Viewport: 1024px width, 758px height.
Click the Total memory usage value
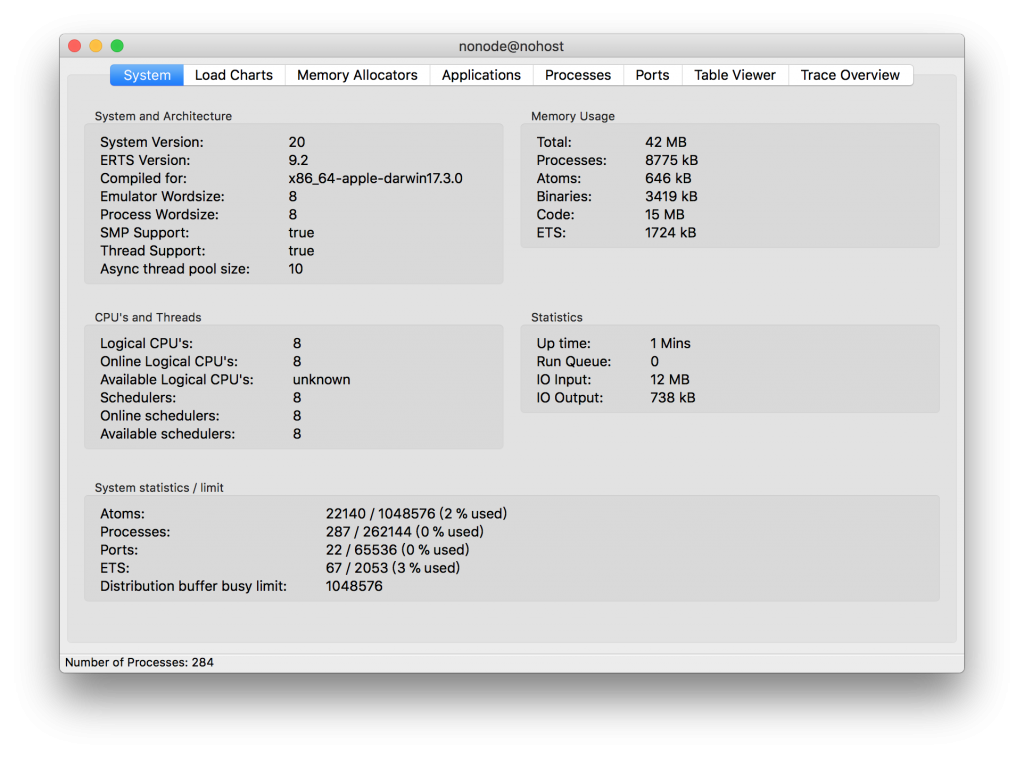(665, 142)
